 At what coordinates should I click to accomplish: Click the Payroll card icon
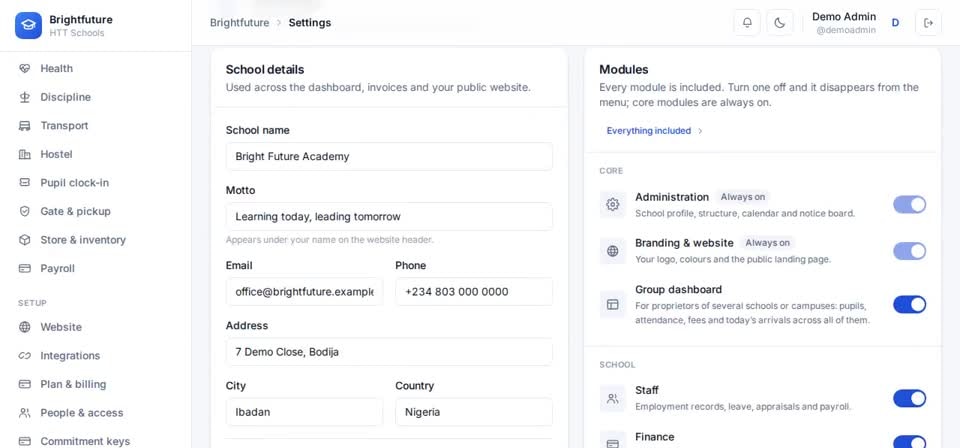(24, 269)
